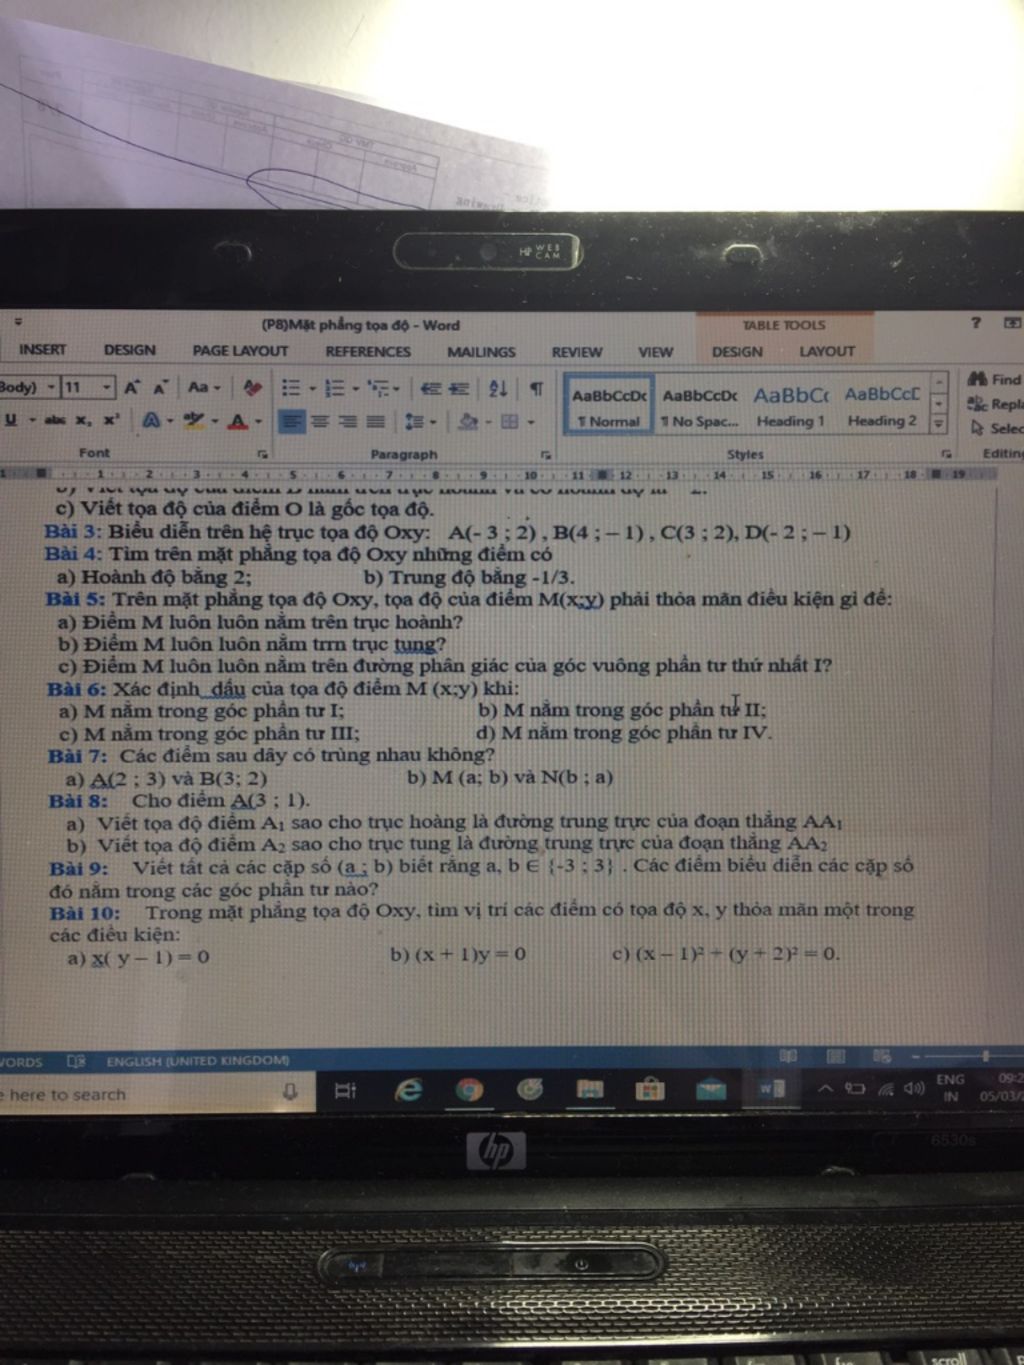
Task: Click the borders icon
Action: tap(509, 421)
